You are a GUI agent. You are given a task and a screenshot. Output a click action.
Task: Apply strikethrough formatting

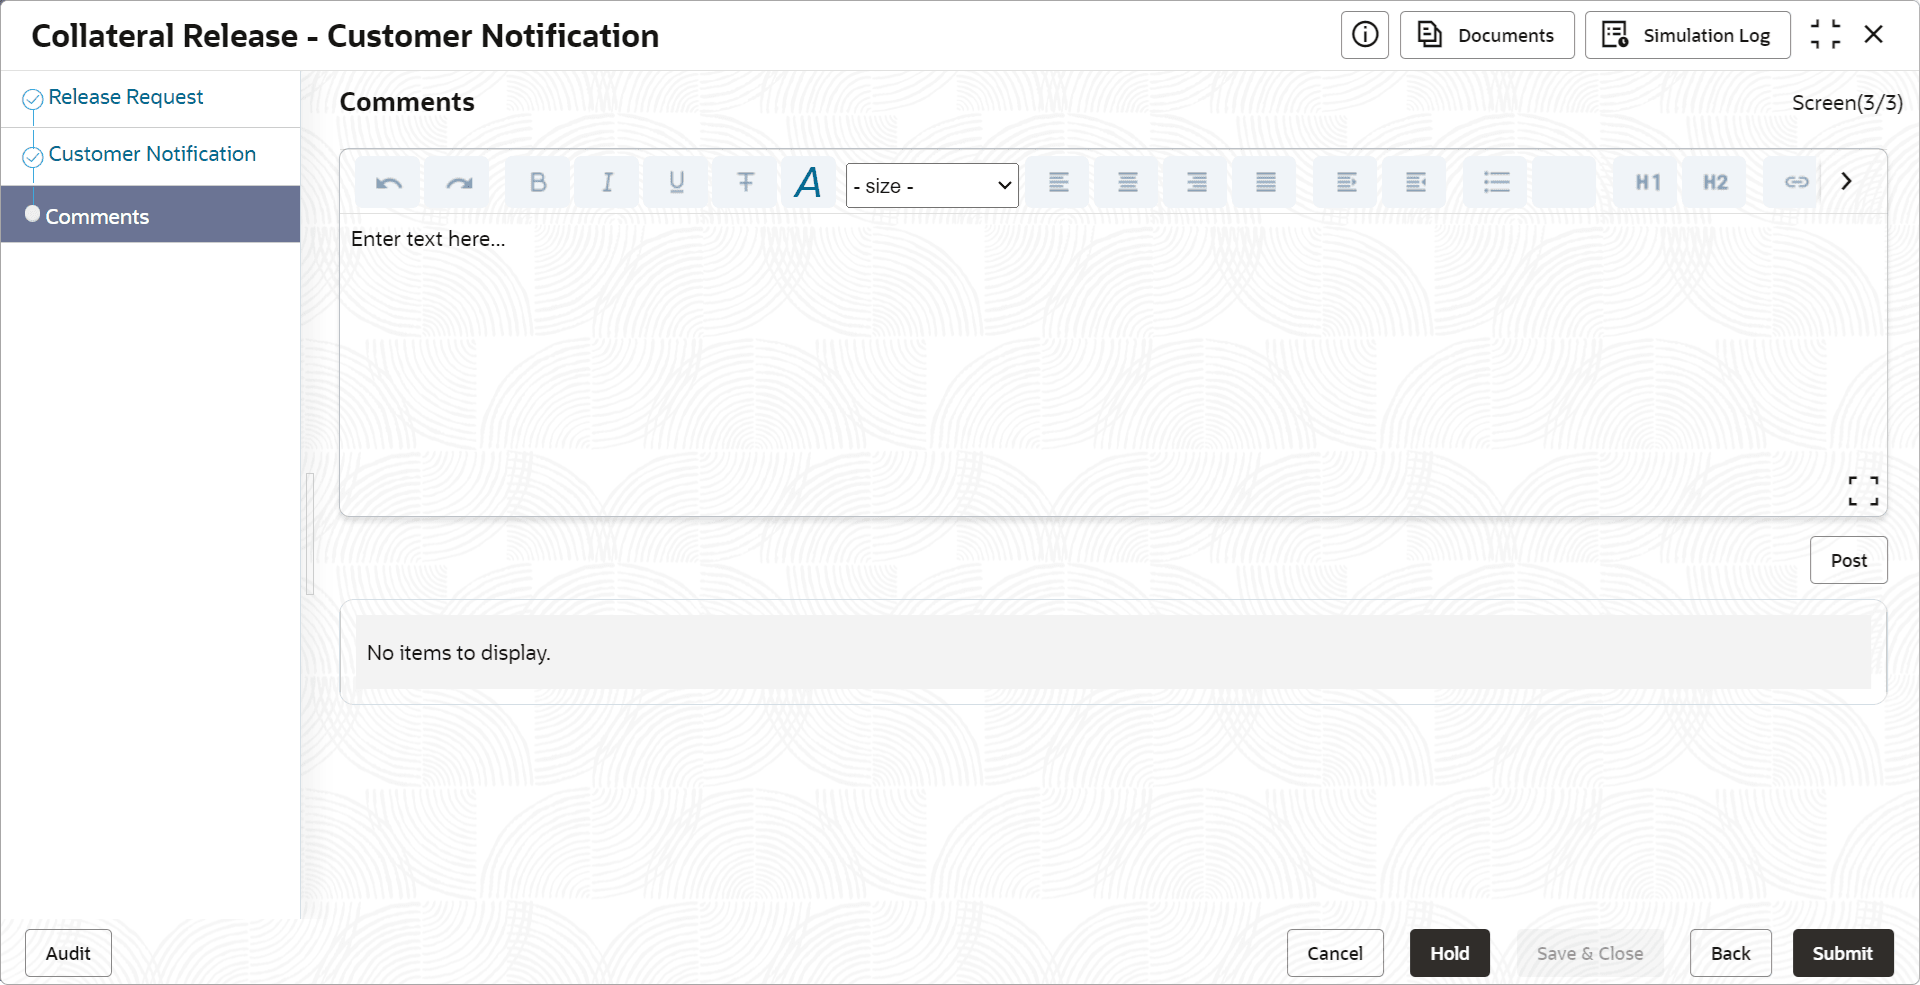coord(745,182)
